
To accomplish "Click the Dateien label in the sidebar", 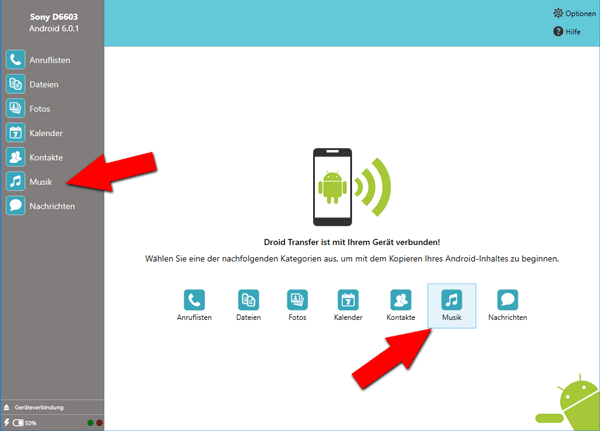I will tap(44, 84).
